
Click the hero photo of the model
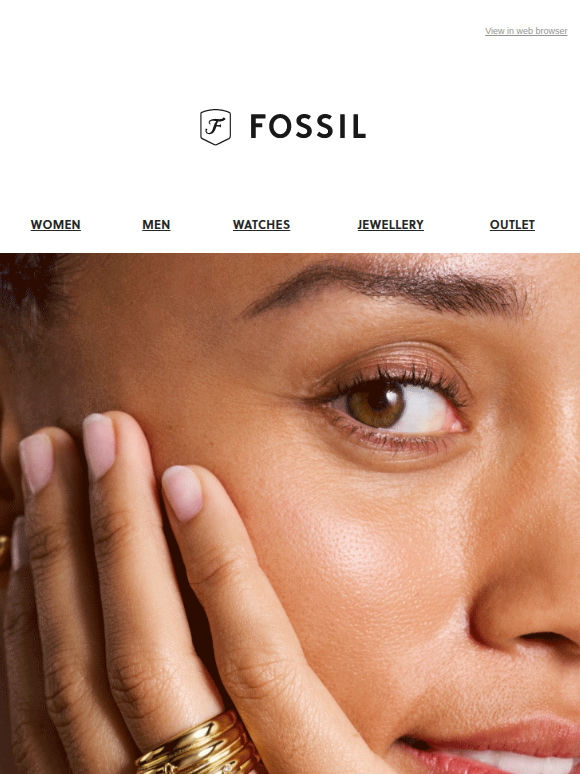290,513
